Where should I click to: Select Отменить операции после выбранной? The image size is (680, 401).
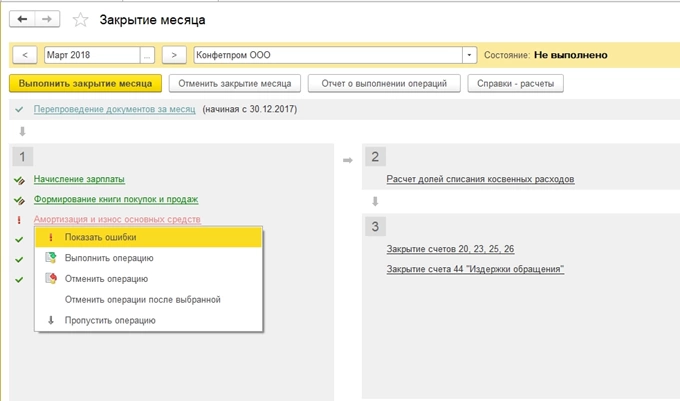click(x=149, y=300)
